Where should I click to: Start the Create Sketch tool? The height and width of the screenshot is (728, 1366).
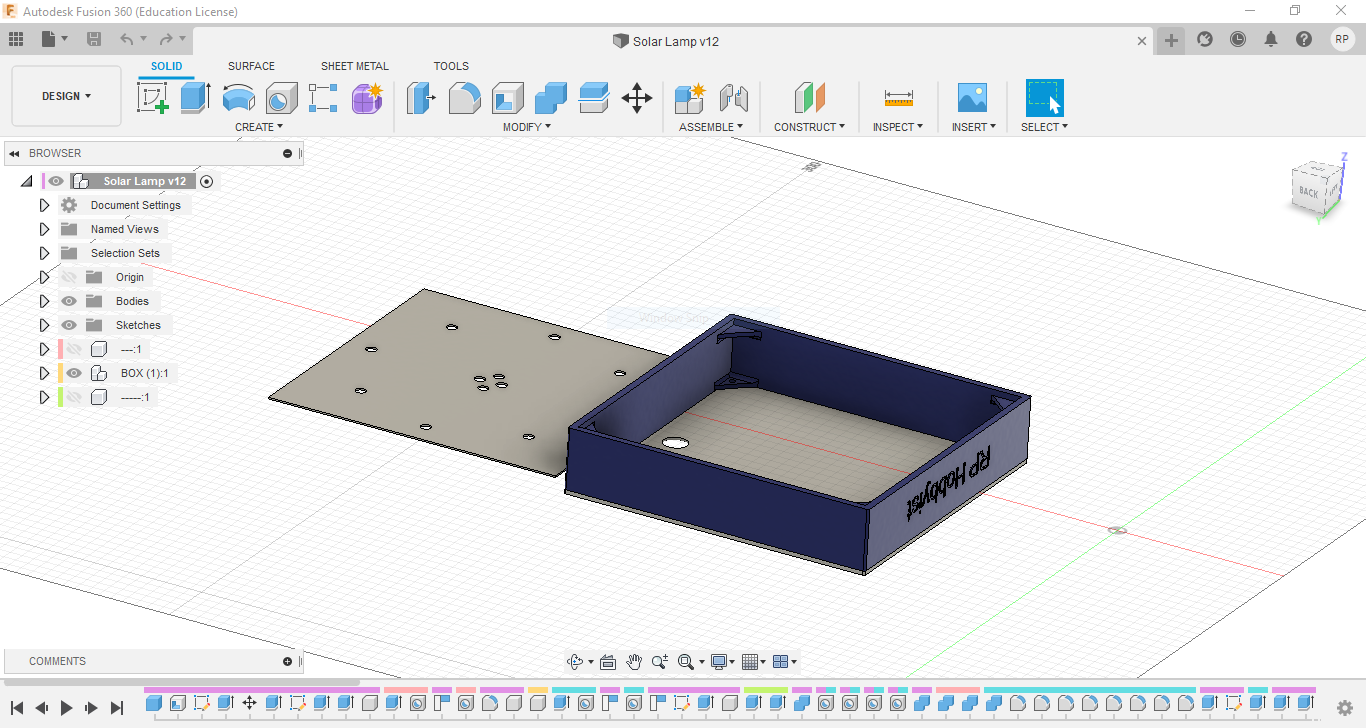coord(152,98)
